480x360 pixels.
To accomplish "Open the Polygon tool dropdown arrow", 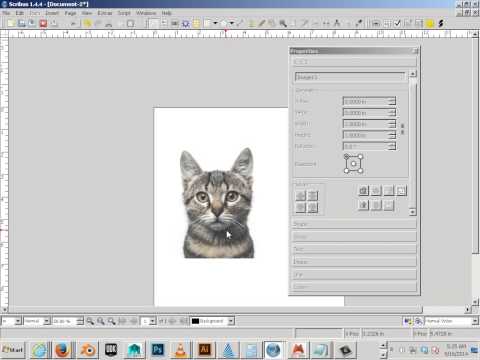I will point(231,23).
